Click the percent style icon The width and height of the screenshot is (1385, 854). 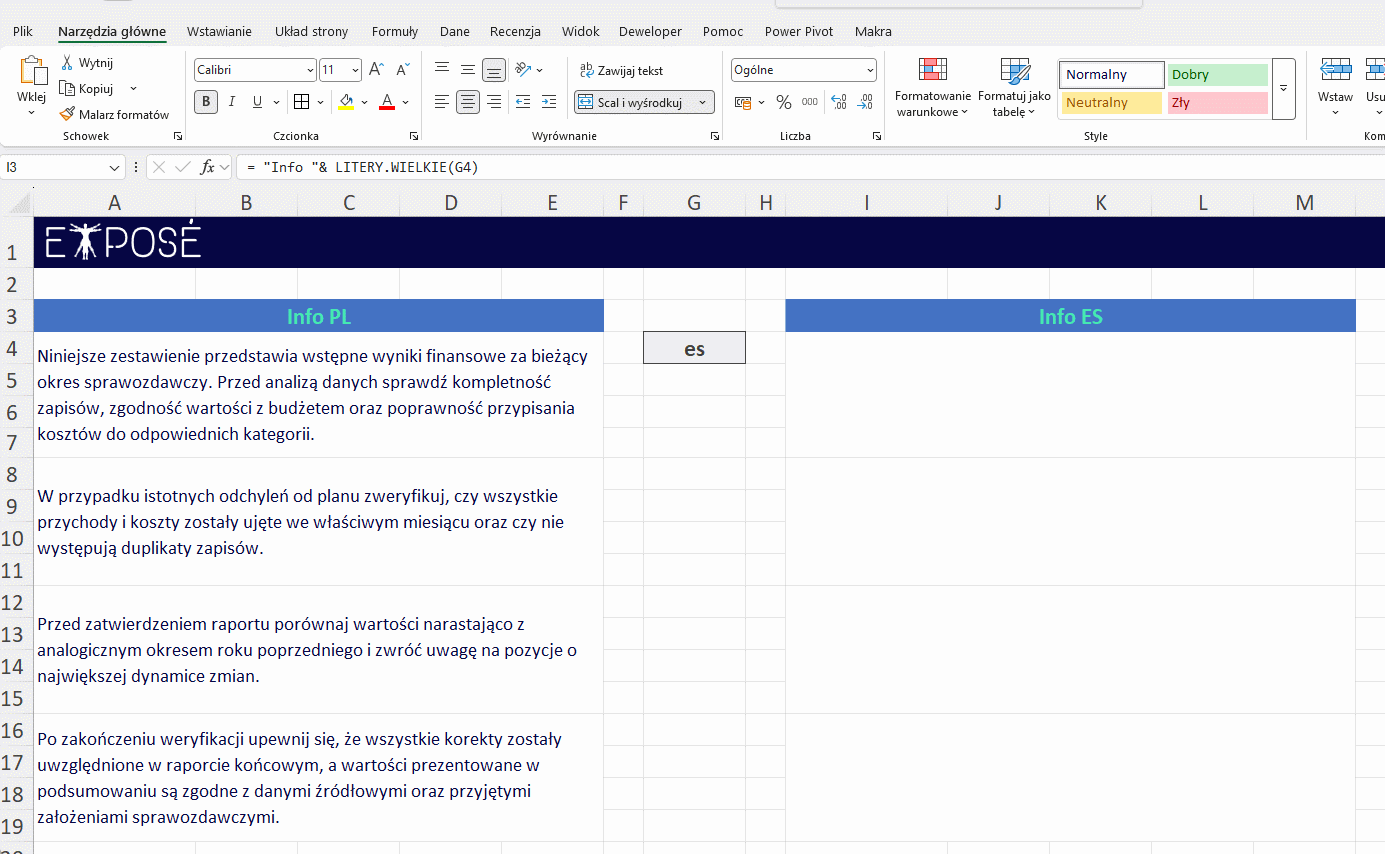point(783,102)
